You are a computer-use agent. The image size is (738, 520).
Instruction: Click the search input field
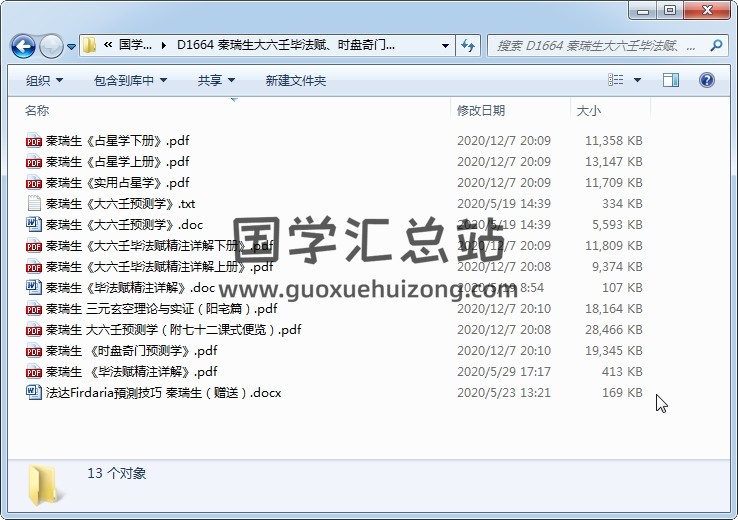[598, 46]
